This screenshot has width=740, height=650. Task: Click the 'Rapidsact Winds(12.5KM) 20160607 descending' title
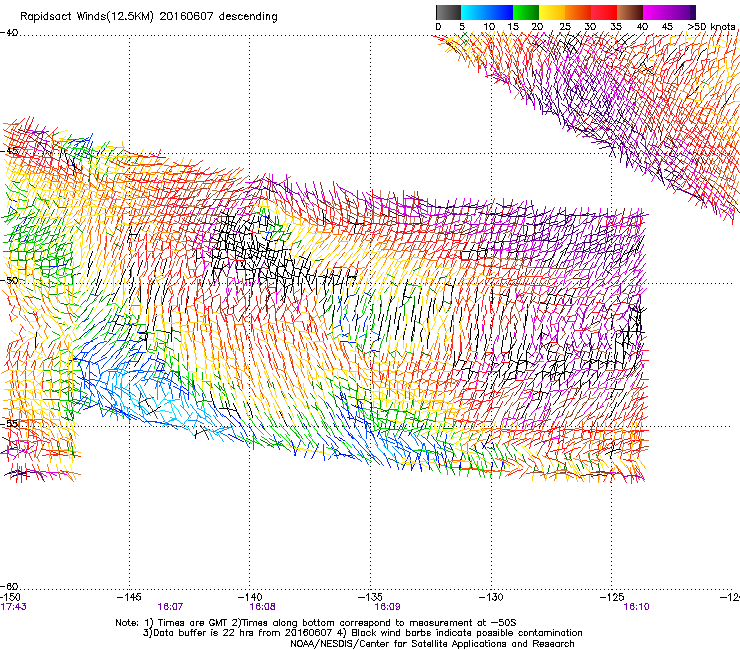tap(149, 17)
